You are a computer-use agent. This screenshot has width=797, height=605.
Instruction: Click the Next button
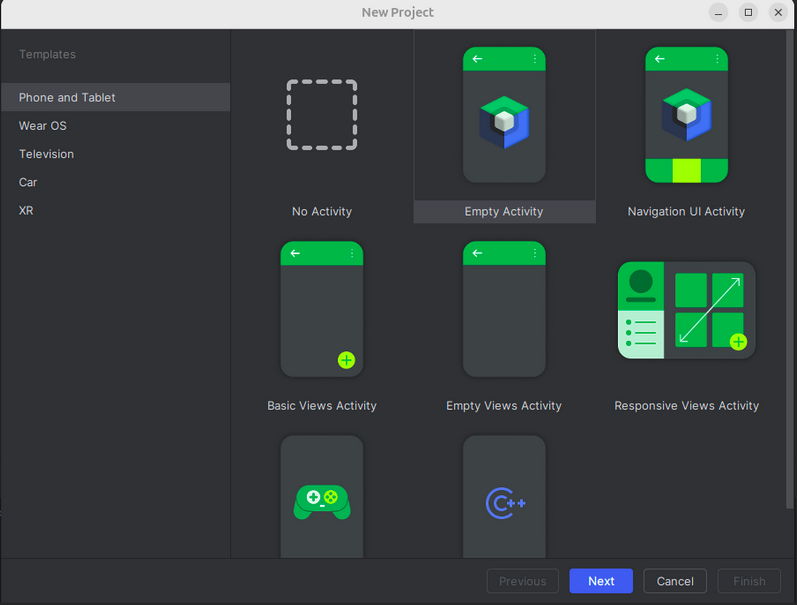tap(601, 581)
